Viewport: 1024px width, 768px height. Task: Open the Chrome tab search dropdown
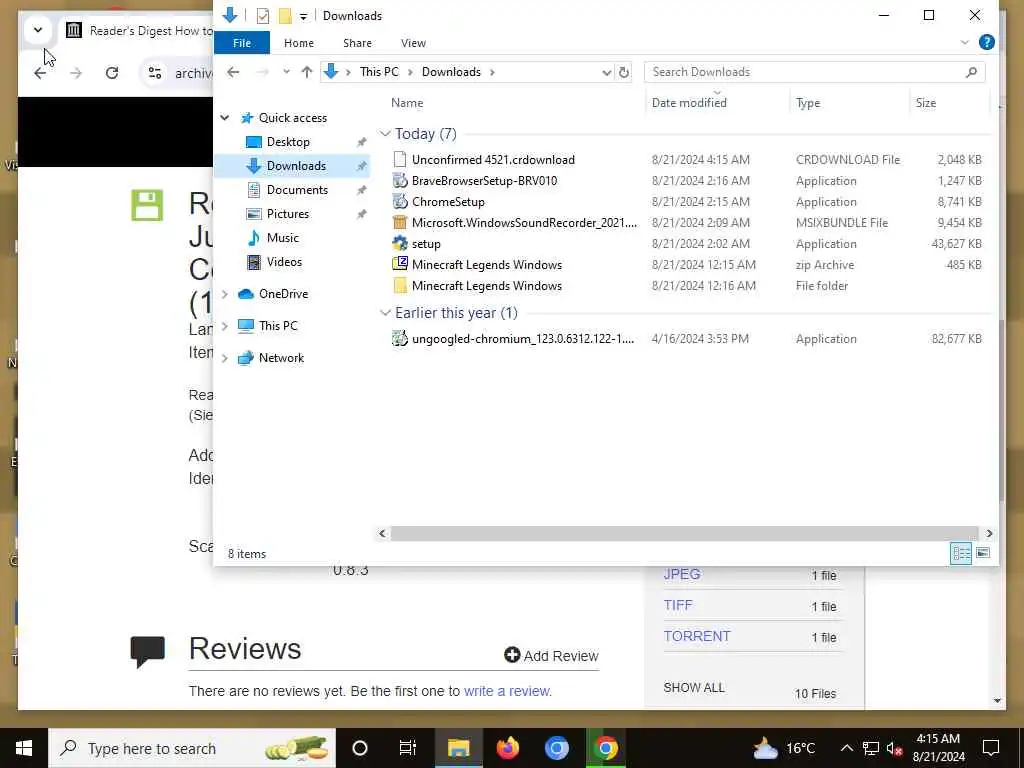(38, 30)
